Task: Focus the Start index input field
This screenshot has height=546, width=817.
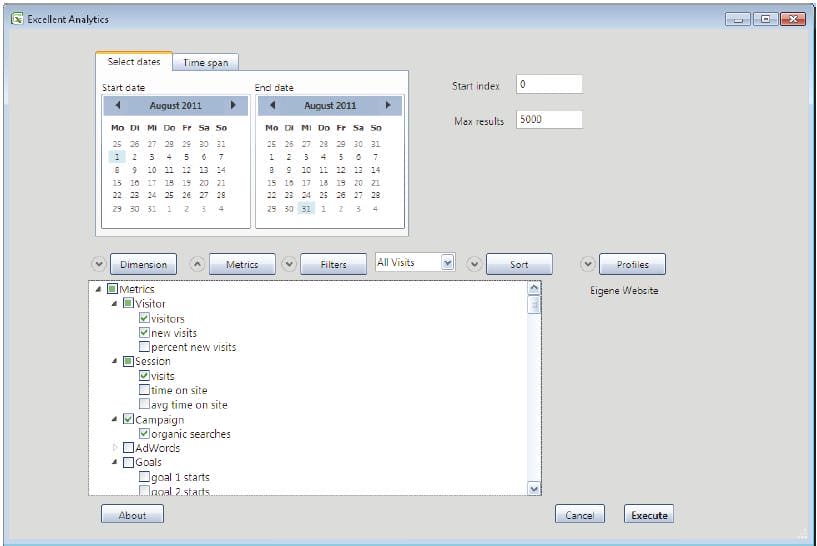Action: pos(549,84)
